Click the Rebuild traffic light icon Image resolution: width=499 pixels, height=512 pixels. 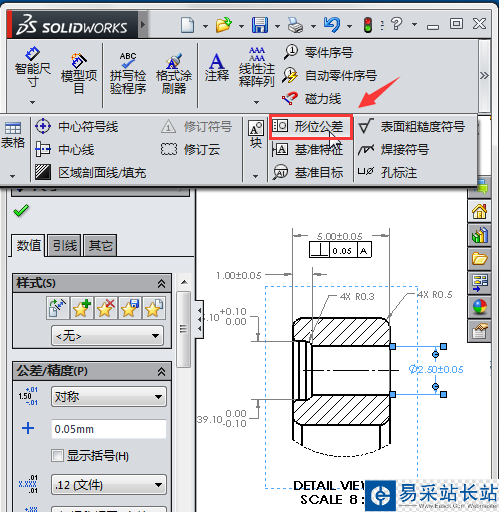click(368, 25)
